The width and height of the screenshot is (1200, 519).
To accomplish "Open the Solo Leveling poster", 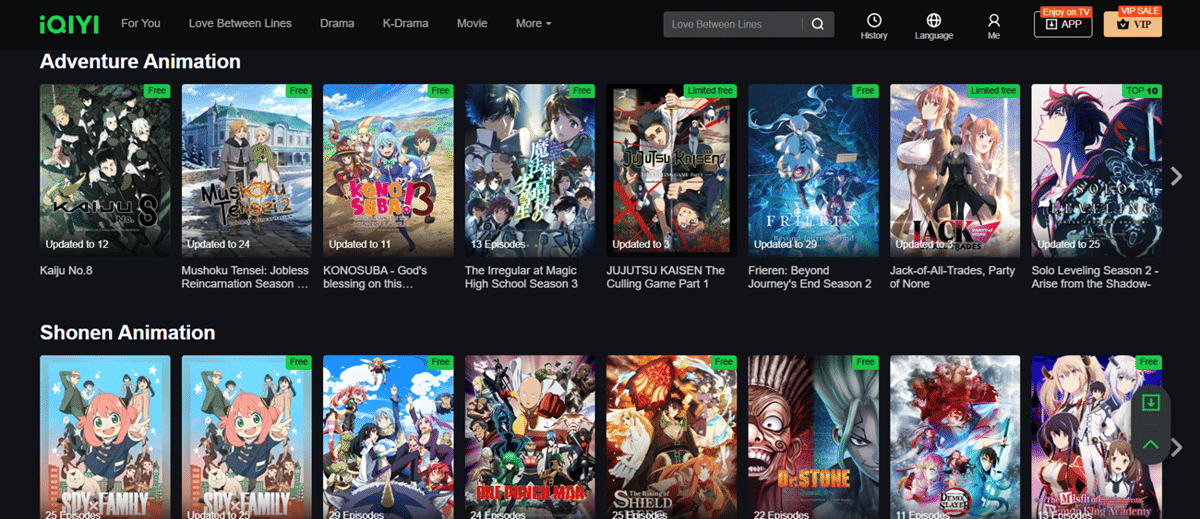I will (x=1096, y=170).
